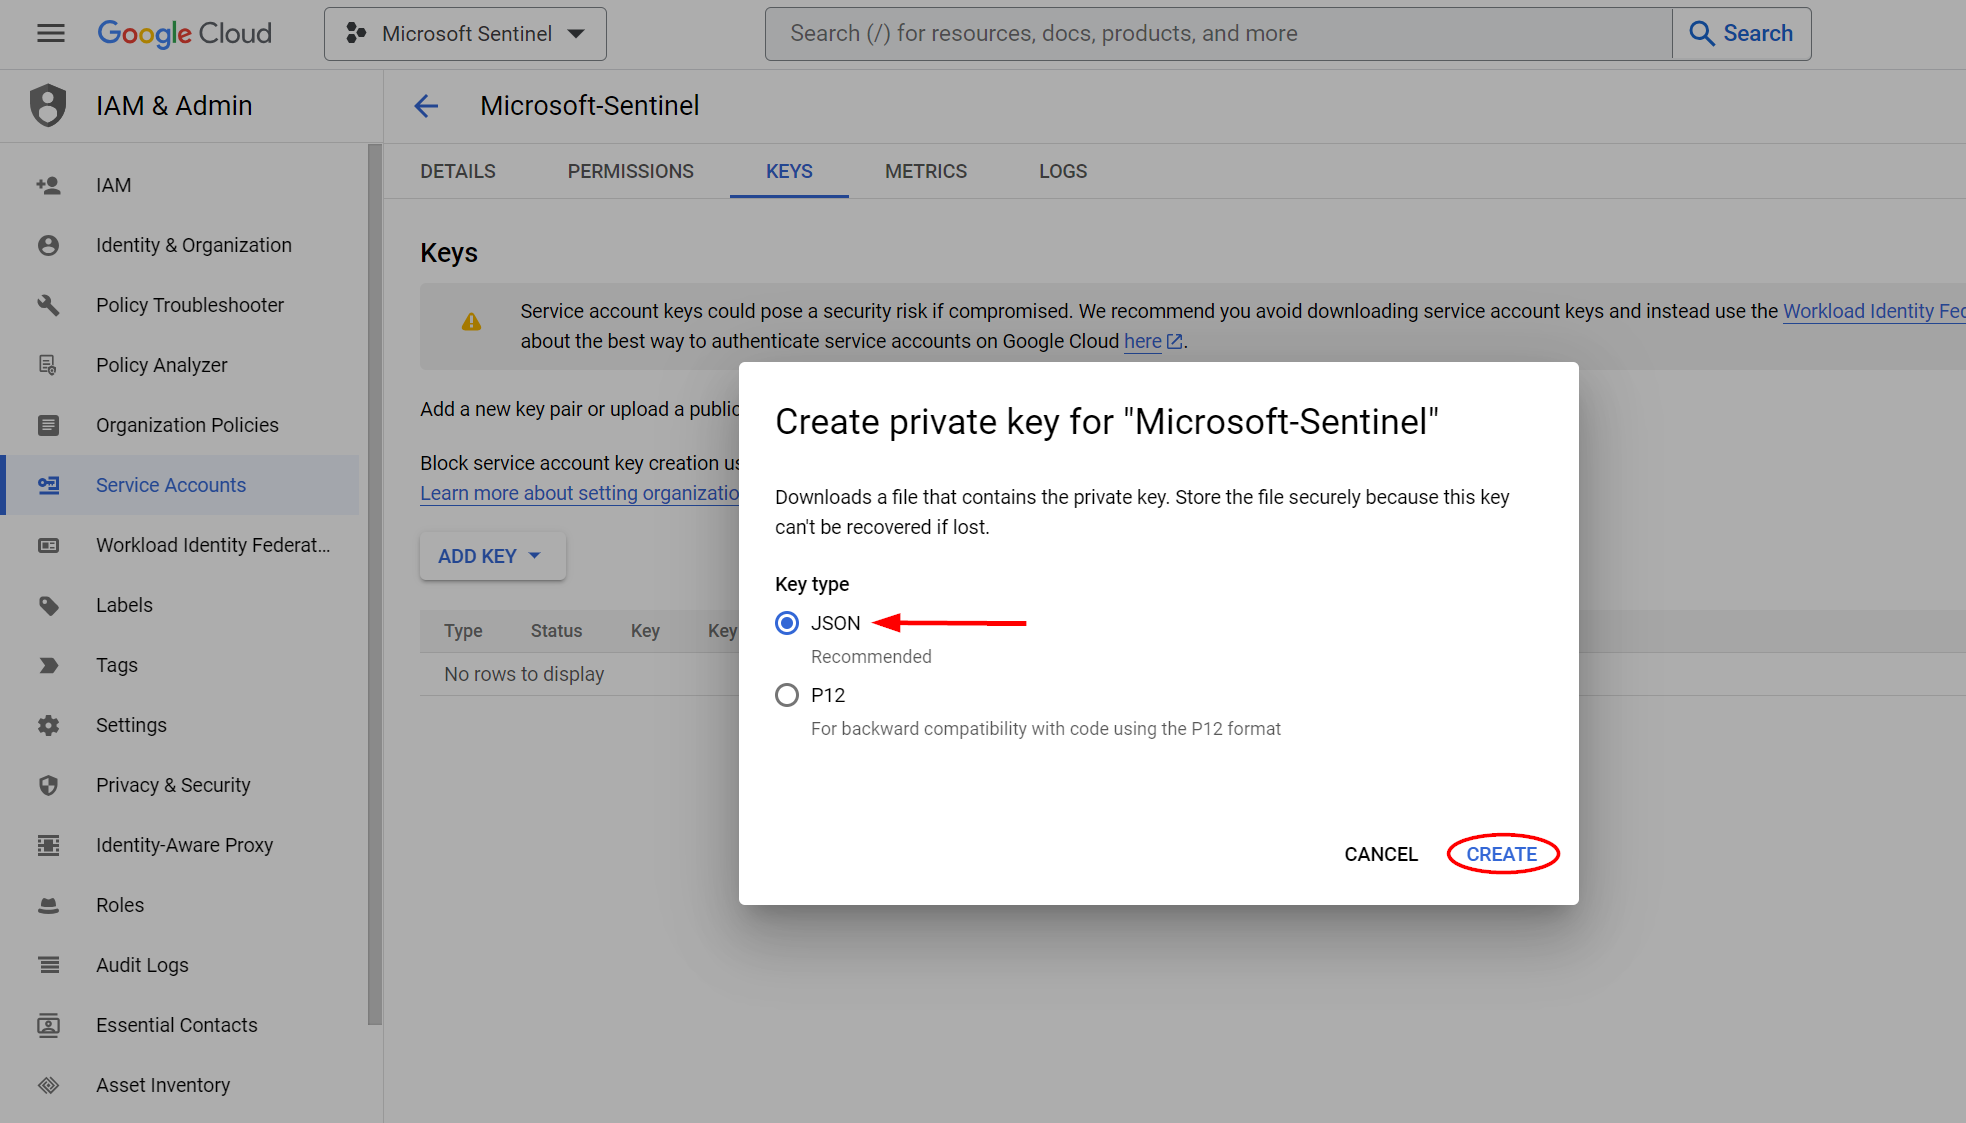Click CANCEL to dismiss dialog
The height and width of the screenshot is (1123, 1966).
coord(1380,853)
